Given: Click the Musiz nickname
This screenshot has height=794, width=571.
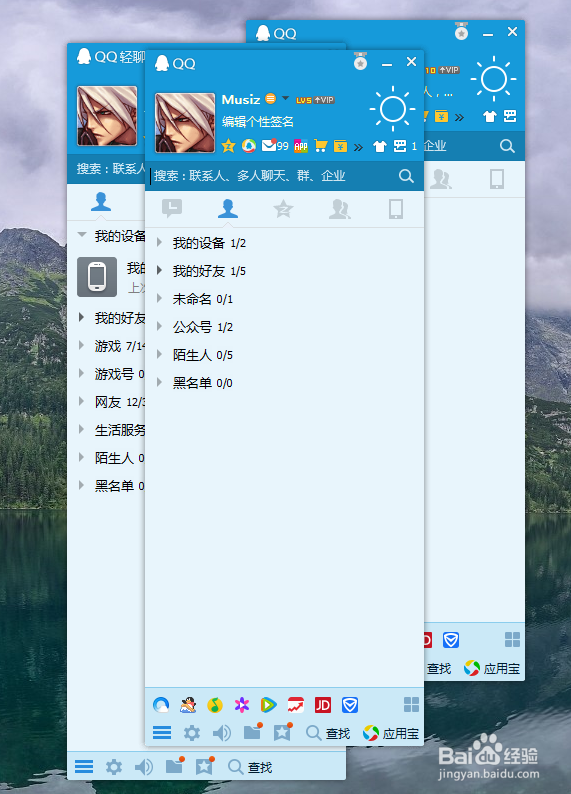Looking at the screenshot, I should point(241,99).
